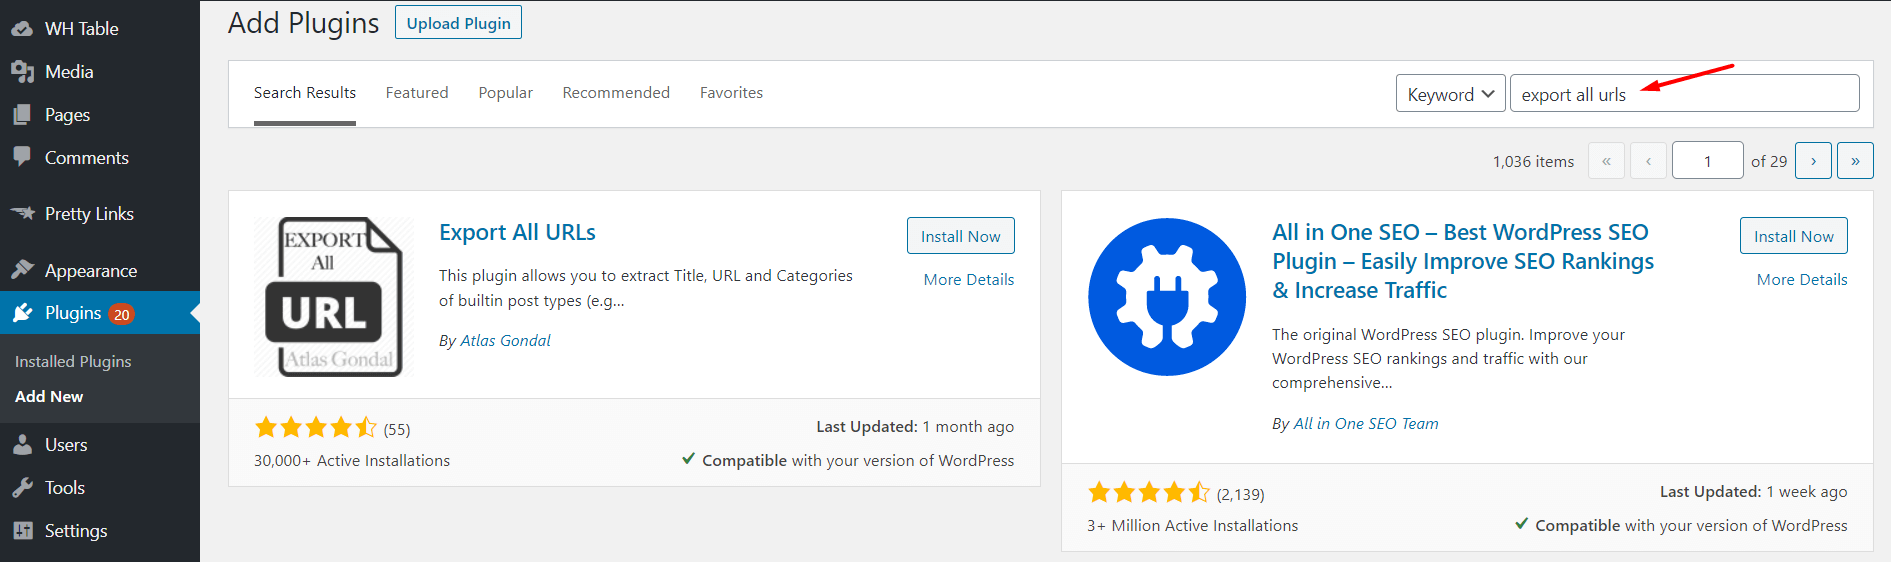Open author link All in One SEO Team
1891x562 pixels.
1366,423
